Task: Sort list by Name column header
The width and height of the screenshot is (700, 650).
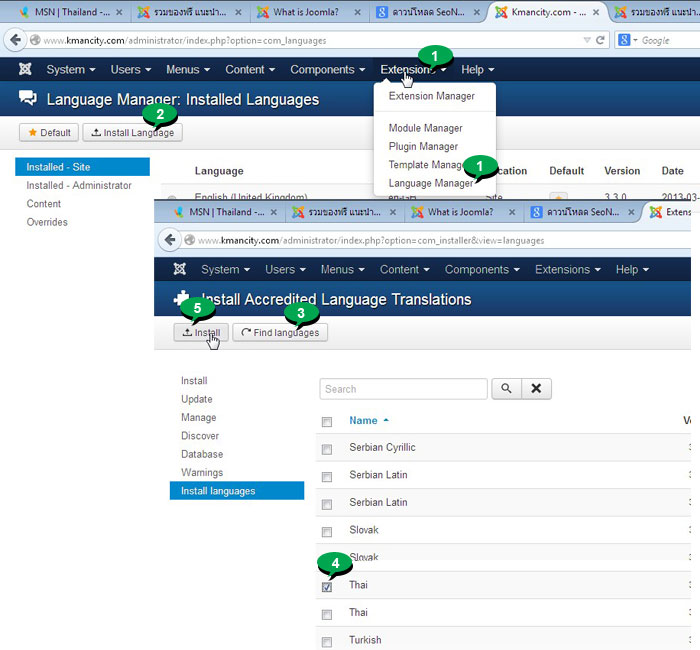Action: 363,421
